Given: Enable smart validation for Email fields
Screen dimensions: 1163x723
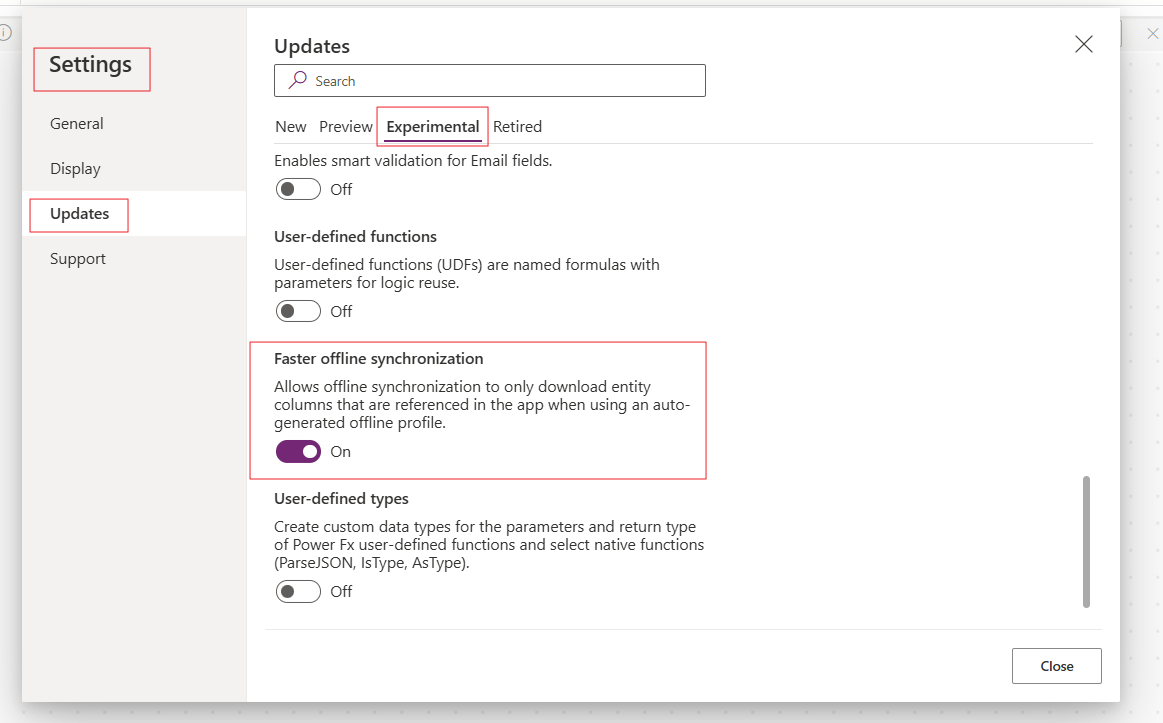Looking at the screenshot, I should click(x=297, y=189).
